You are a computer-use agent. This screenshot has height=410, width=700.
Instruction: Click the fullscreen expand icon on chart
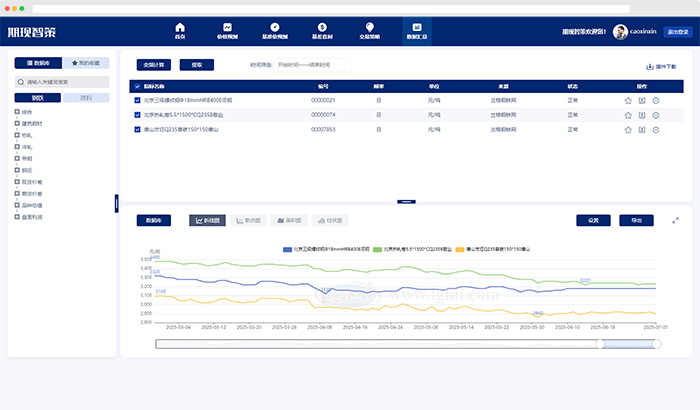click(x=675, y=220)
